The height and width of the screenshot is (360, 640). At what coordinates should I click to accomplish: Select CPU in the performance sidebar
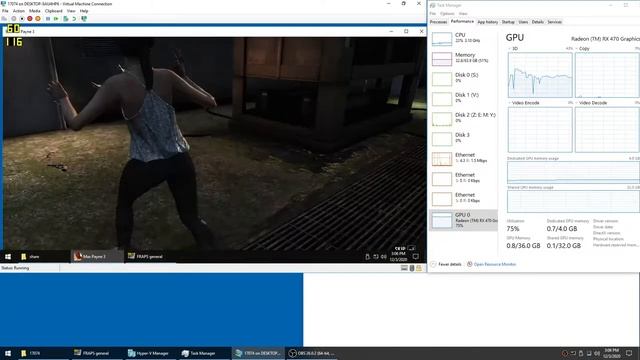pyautogui.click(x=463, y=39)
